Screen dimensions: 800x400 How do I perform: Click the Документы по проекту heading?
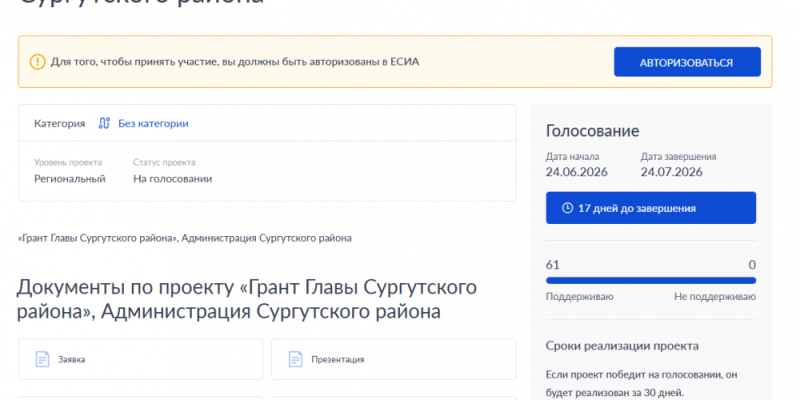[247, 299]
